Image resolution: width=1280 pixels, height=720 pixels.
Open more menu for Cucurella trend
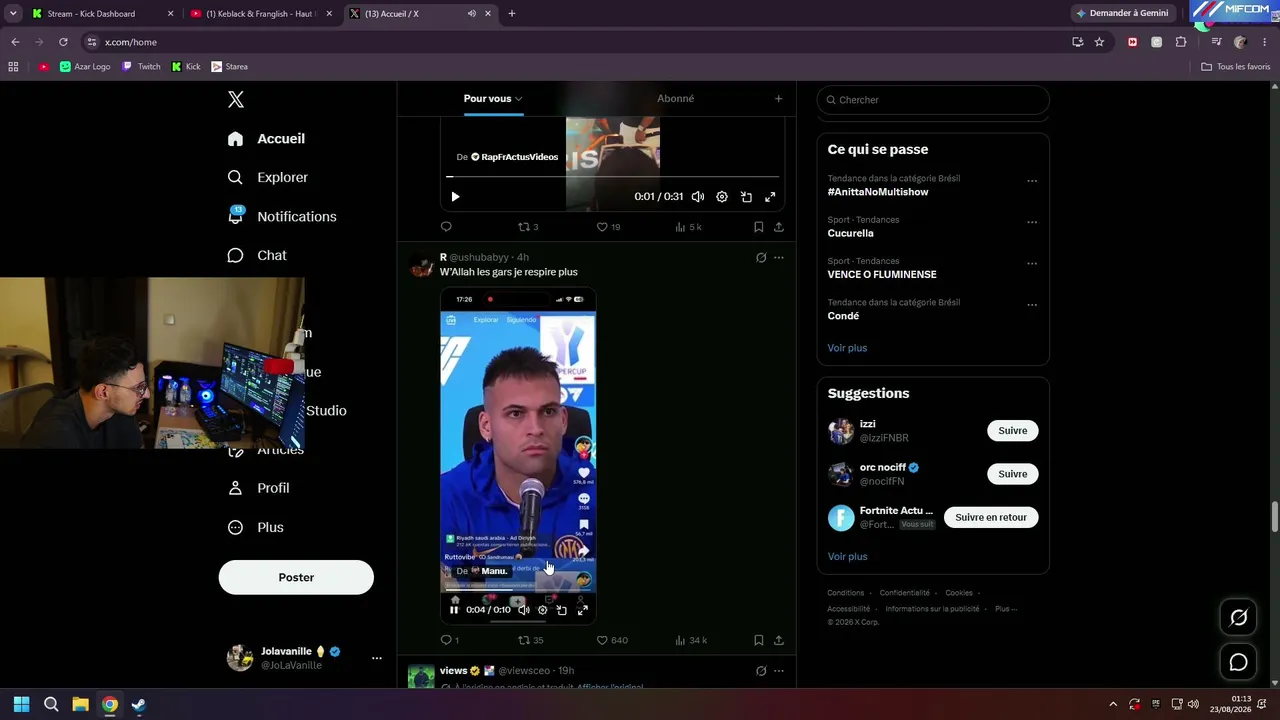[x=1032, y=223]
